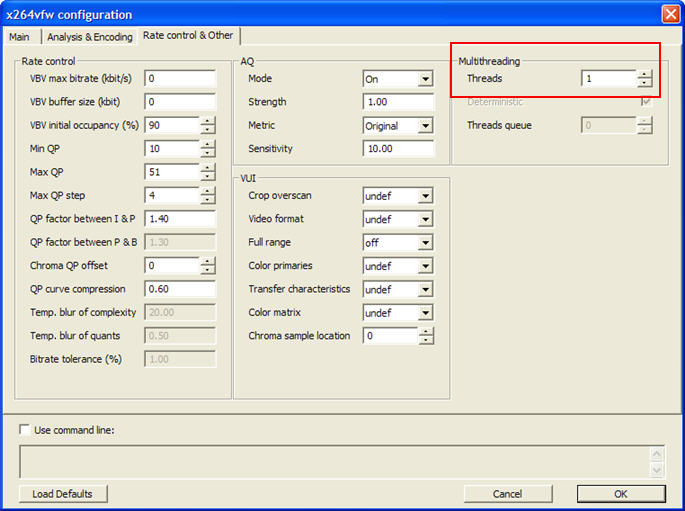The image size is (685, 511).
Task: Increase VBV initial occupancy with up arrow
Action: (x=208, y=121)
